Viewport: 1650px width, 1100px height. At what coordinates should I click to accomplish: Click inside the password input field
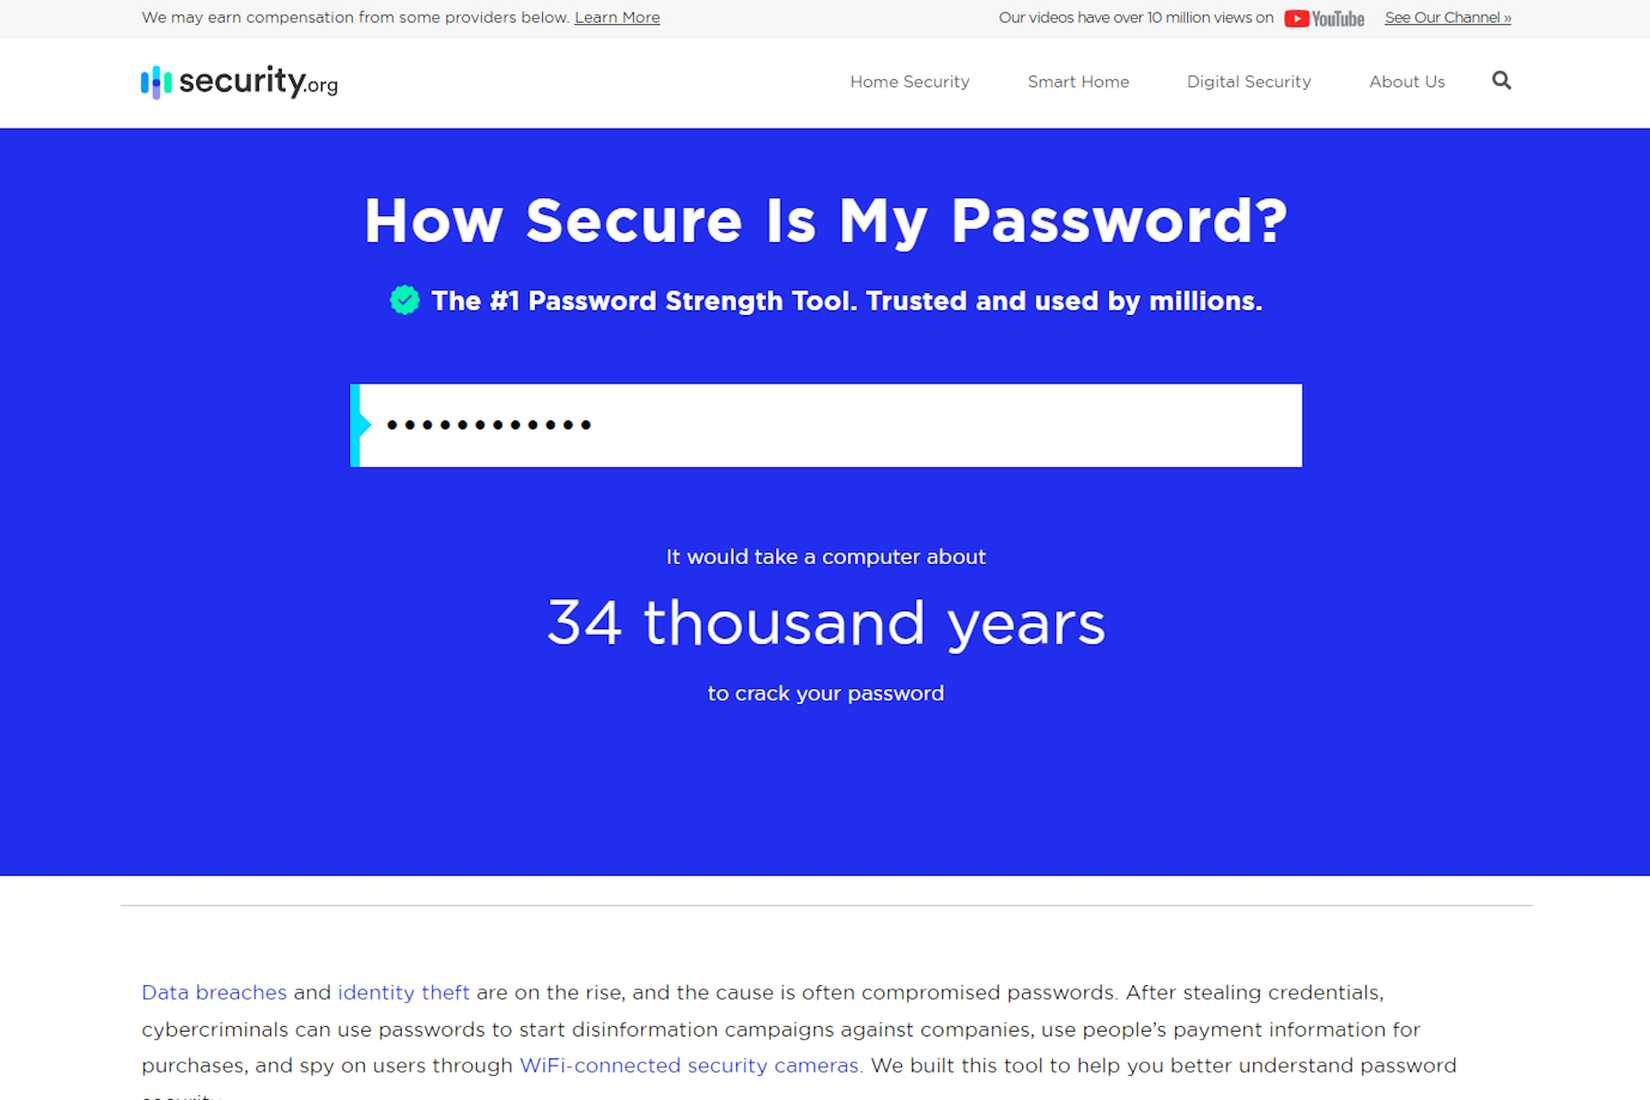[x=825, y=425]
